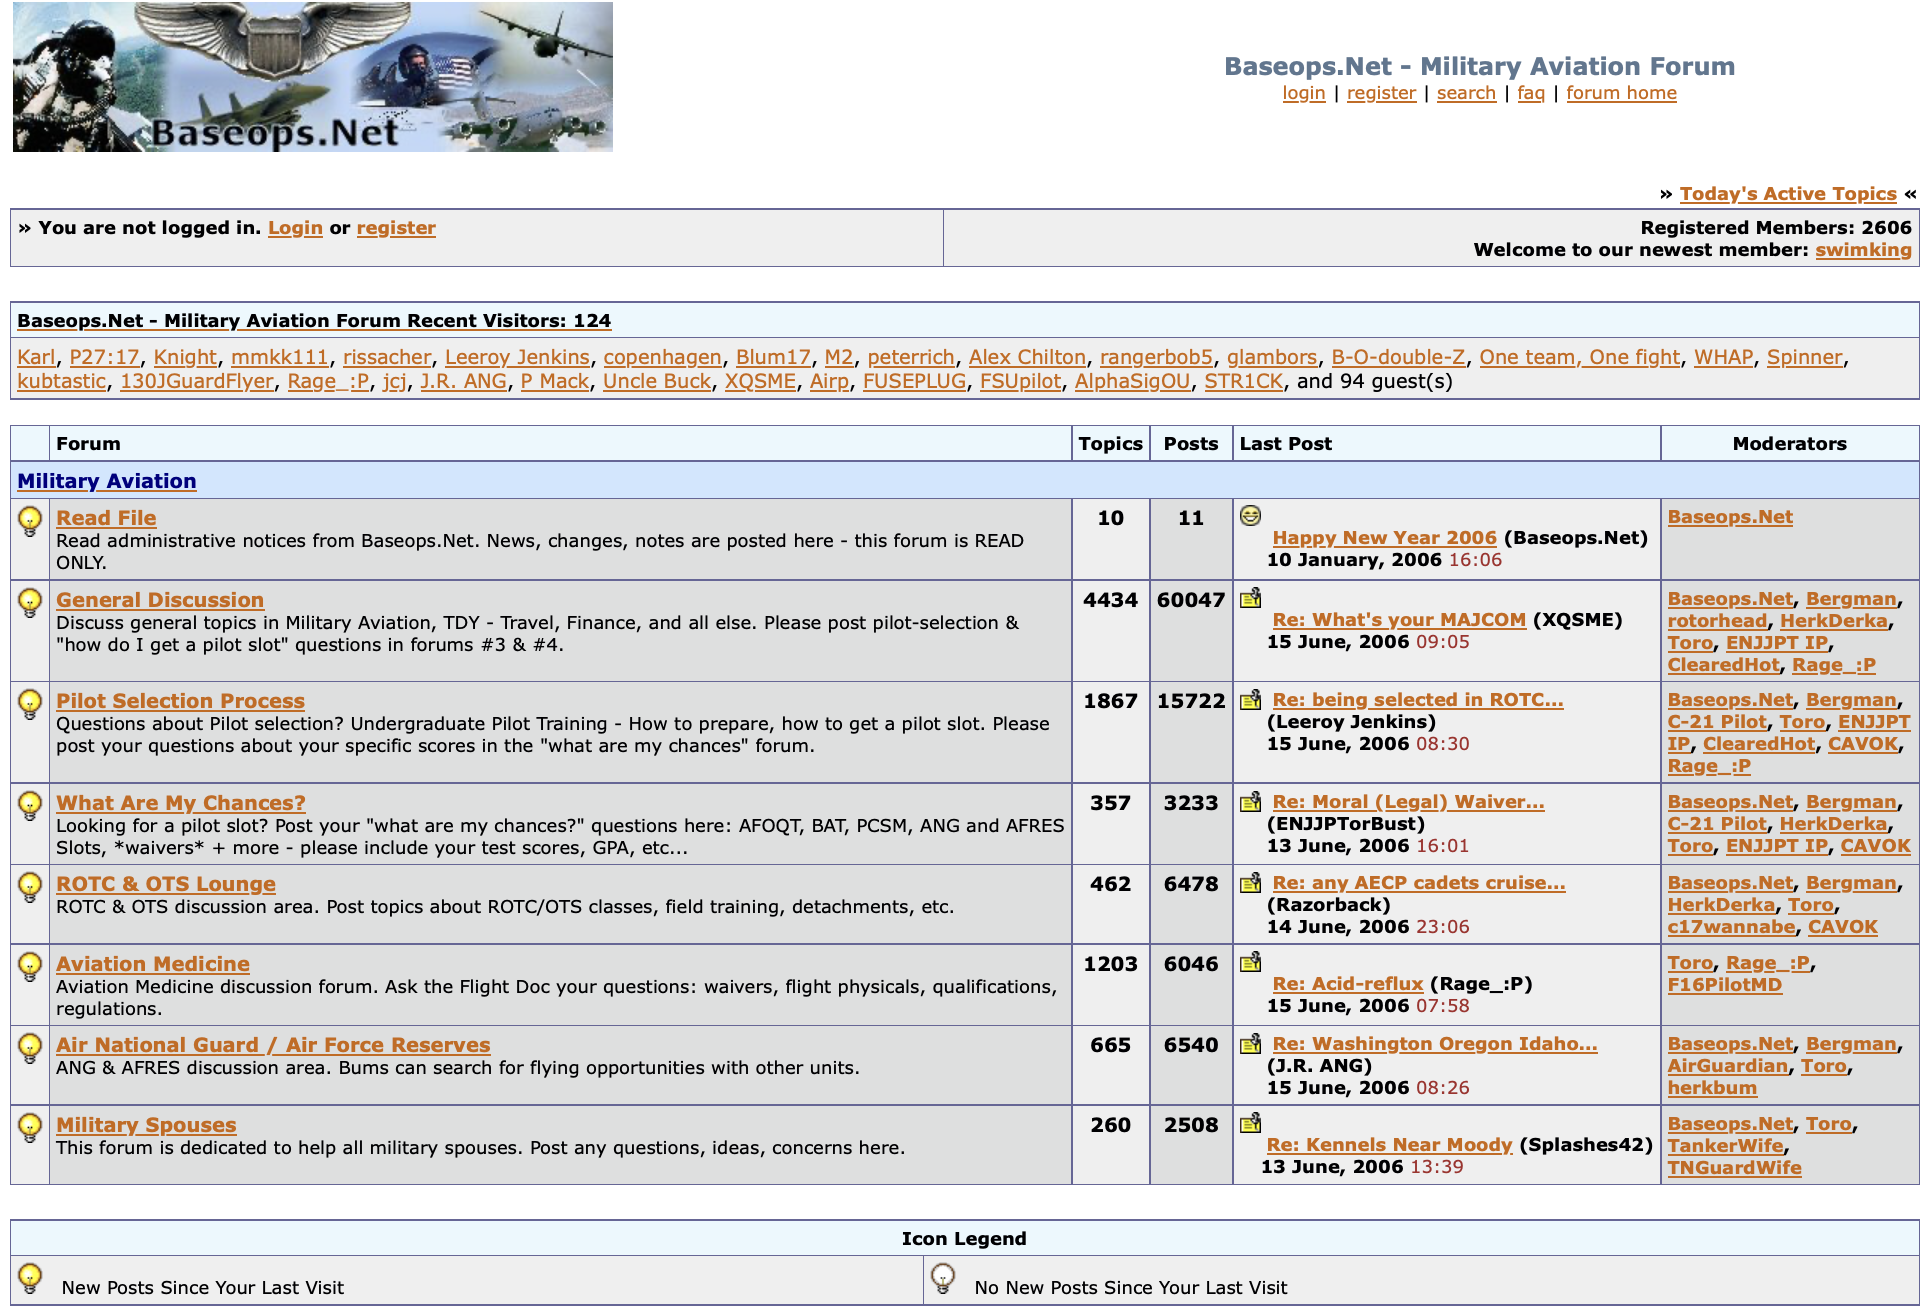Click the post icon in Military Spouses last post
Image resolution: width=1930 pixels, height=1310 pixels.
tap(1250, 1123)
